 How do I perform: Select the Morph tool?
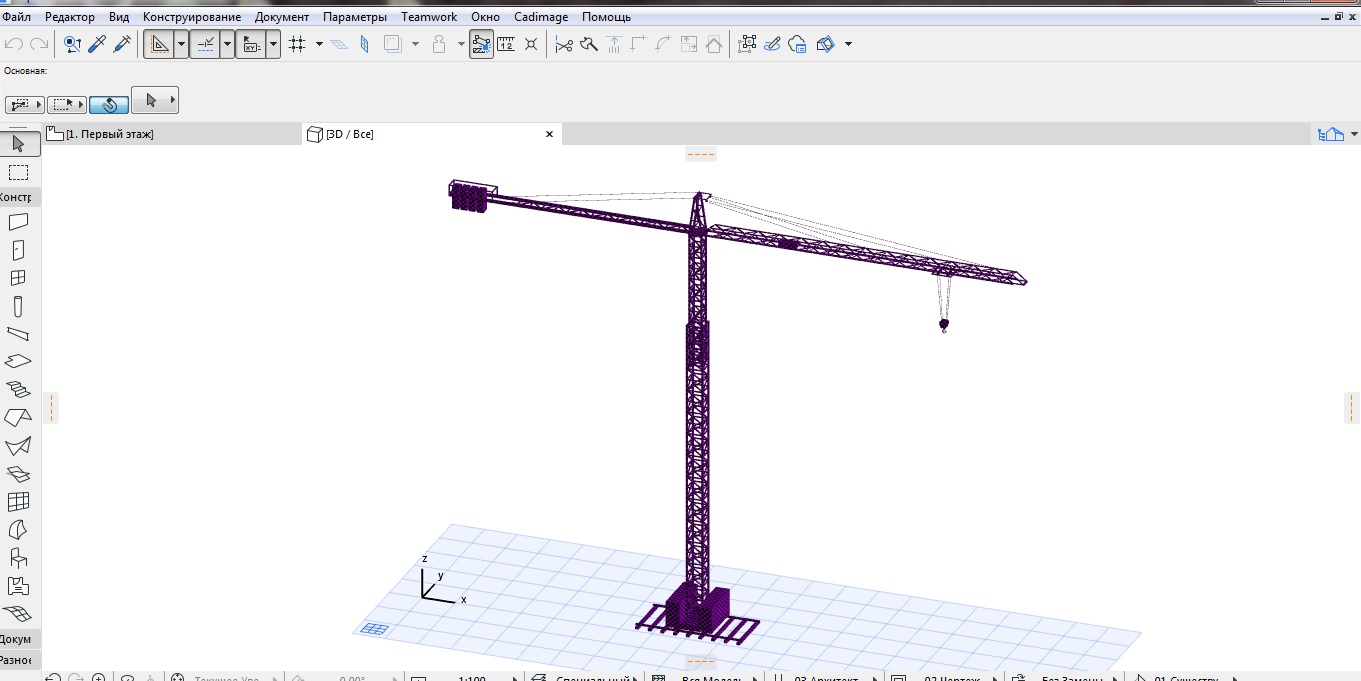click(18, 530)
